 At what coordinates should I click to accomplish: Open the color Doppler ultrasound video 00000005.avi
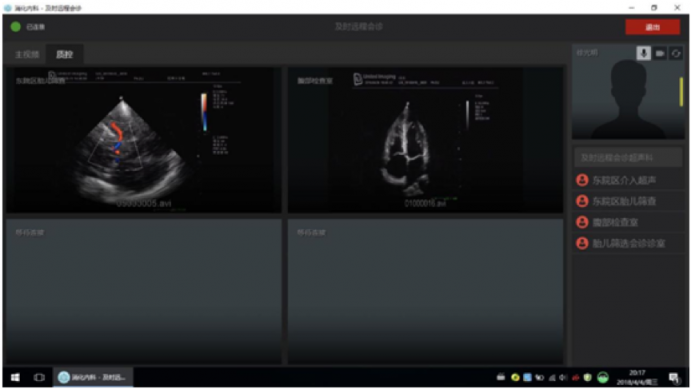[144, 140]
